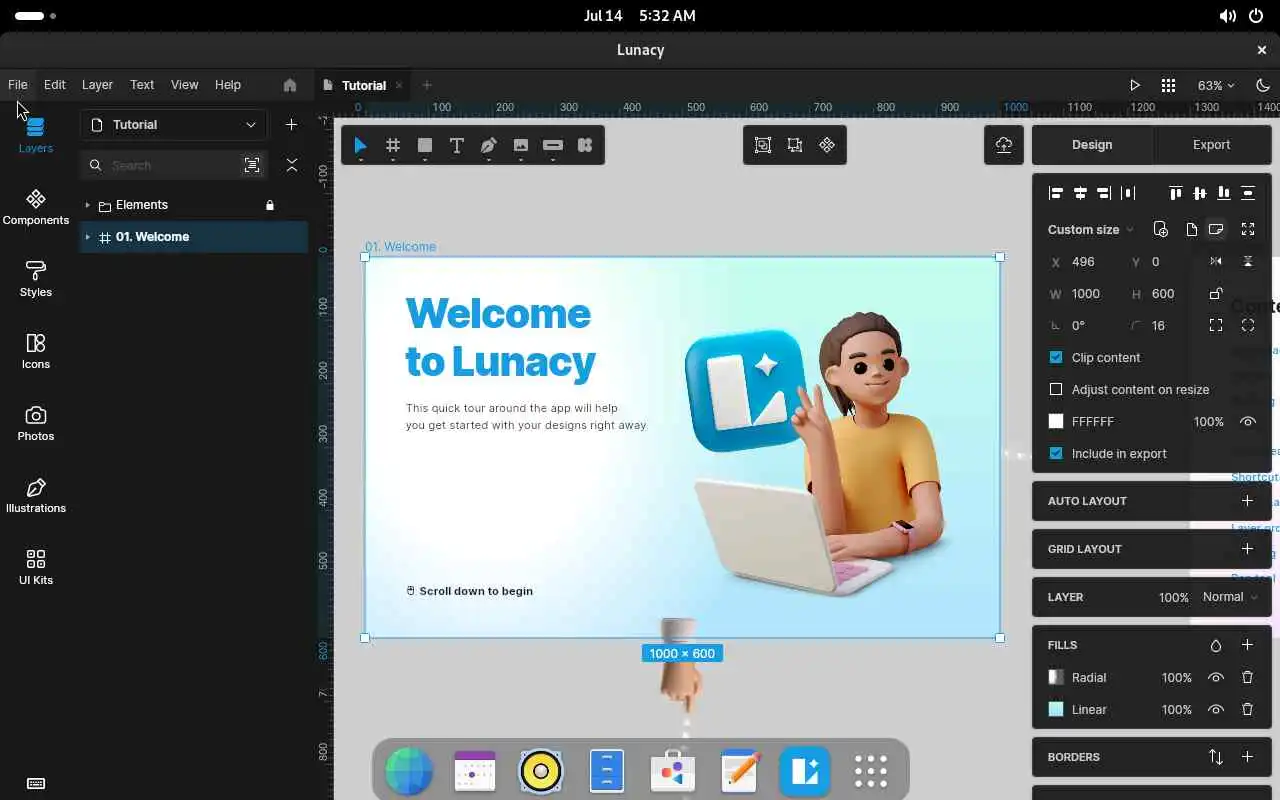Image resolution: width=1280 pixels, height=800 pixels.
Task: Open the File menu
Action: click(x=18, y=85)
